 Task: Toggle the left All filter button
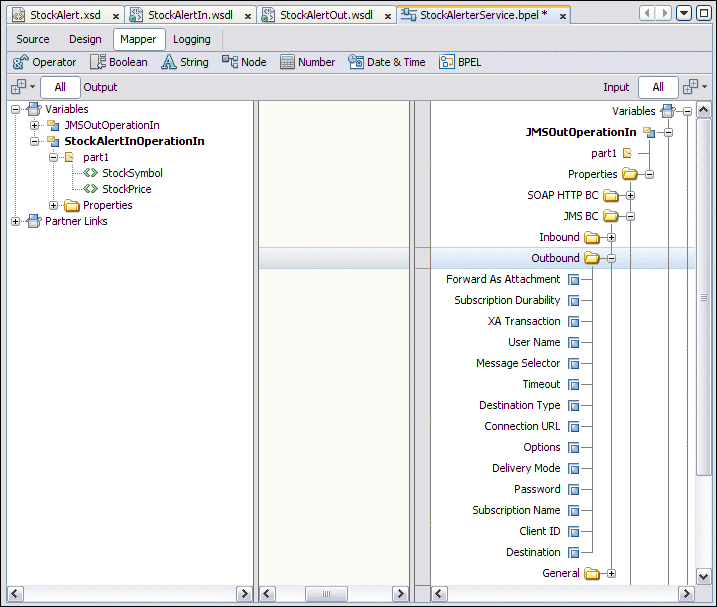[60, 87]
